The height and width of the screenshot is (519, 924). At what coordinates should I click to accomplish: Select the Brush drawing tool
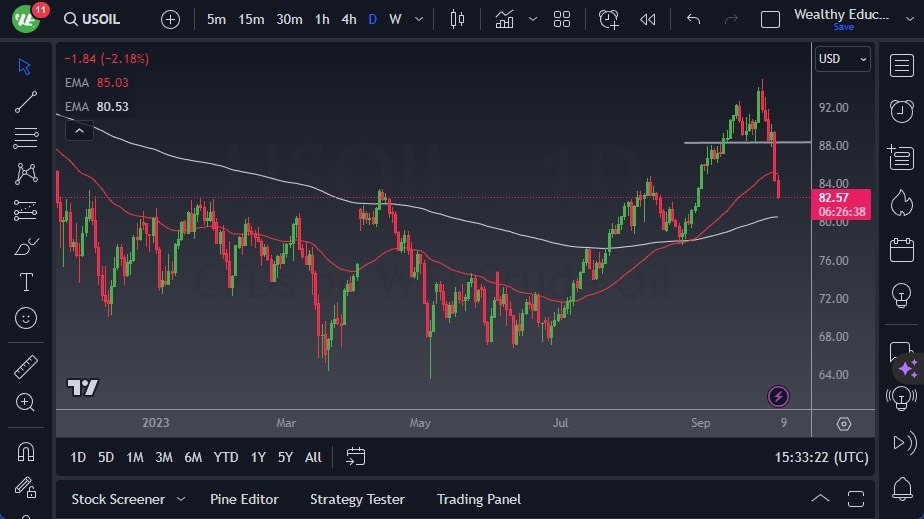click(26, 246)
